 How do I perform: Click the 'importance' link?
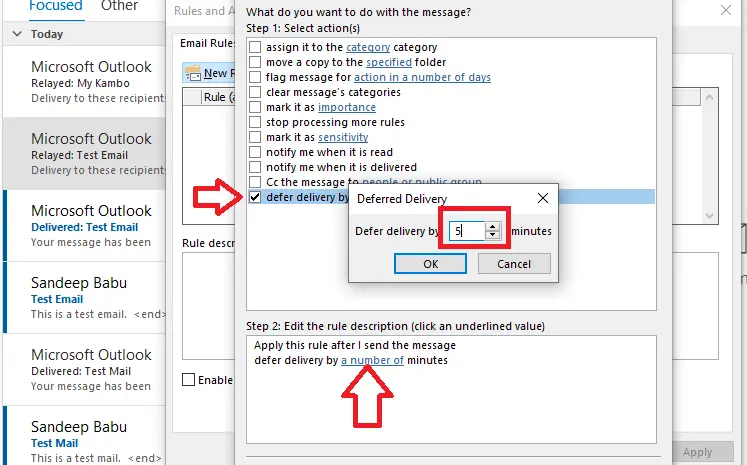347,107
